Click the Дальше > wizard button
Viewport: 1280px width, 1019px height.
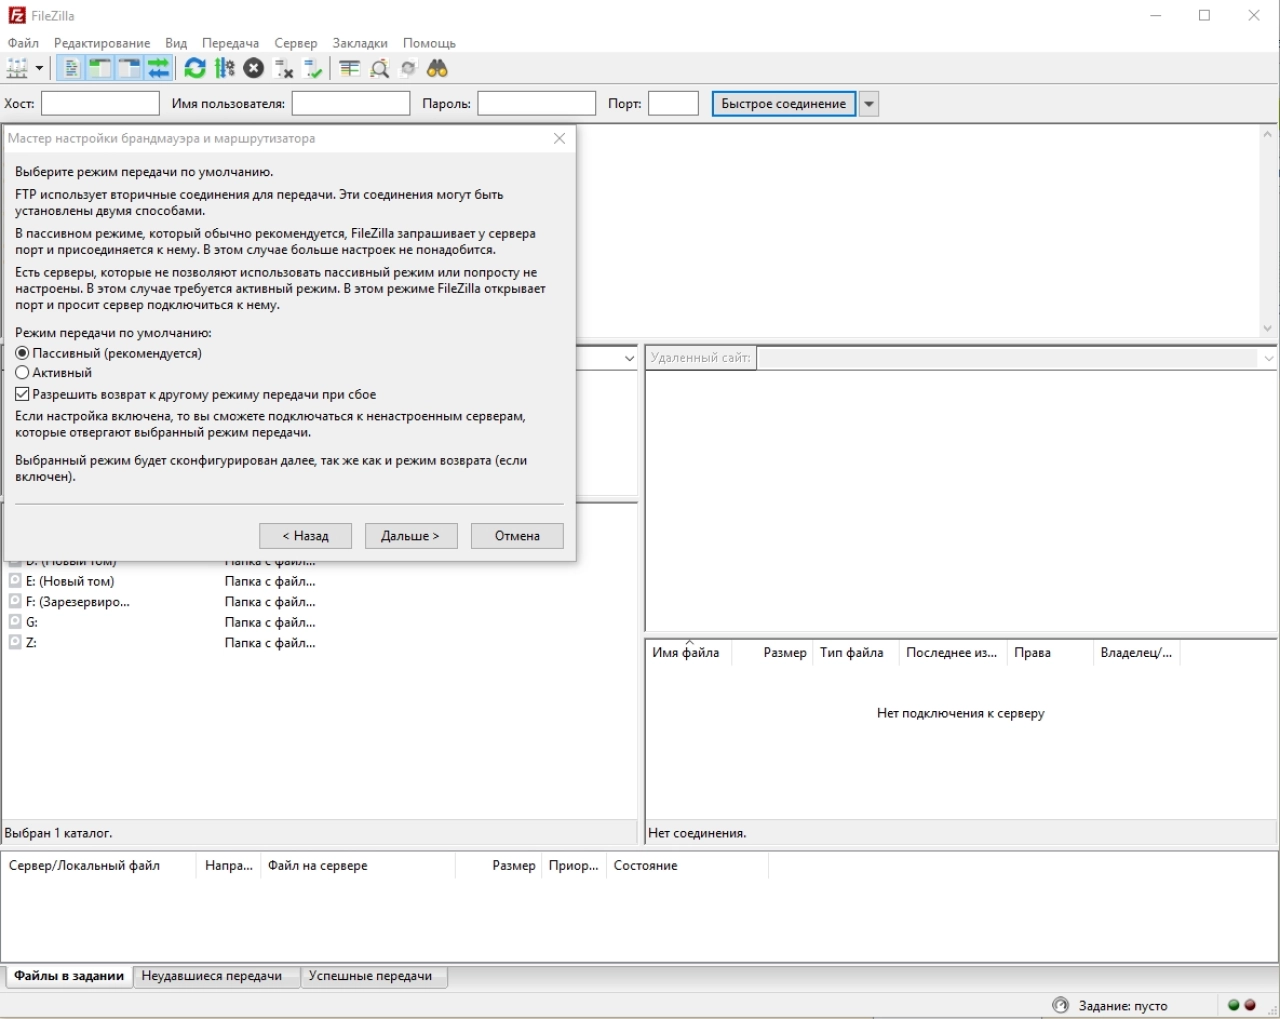410,536
